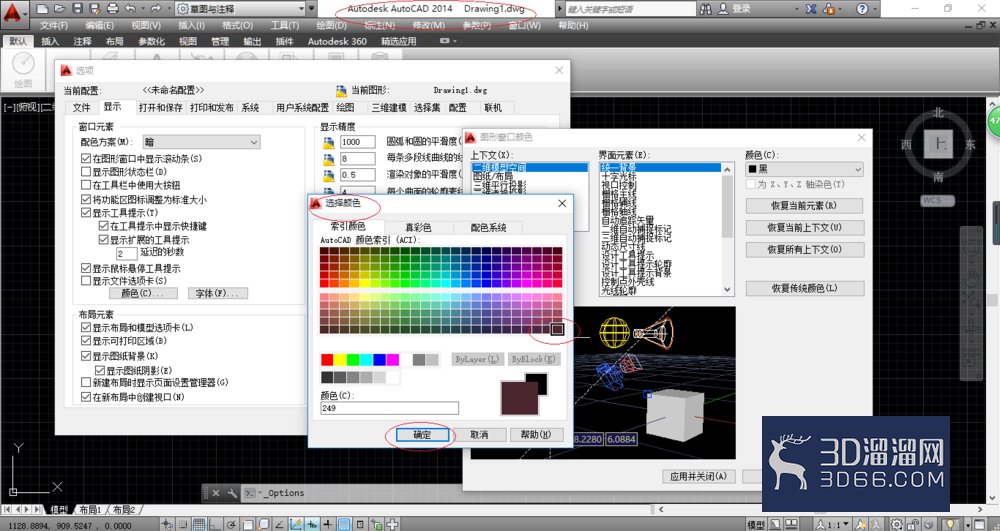The image size is (1000, 531).
Task: Click the Redo arrow icon
Action: pyautogui.click(x=155, y=9)
